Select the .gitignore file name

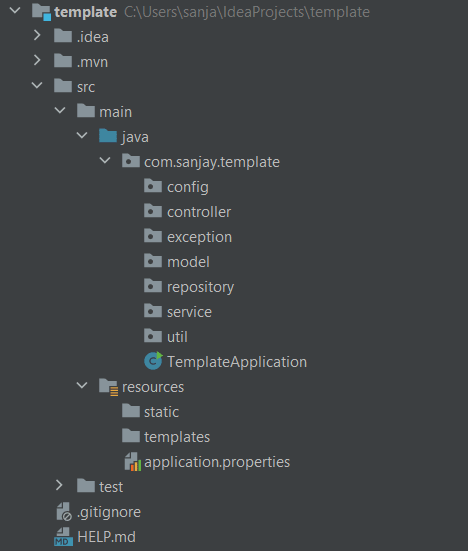(x=109, y=512)
